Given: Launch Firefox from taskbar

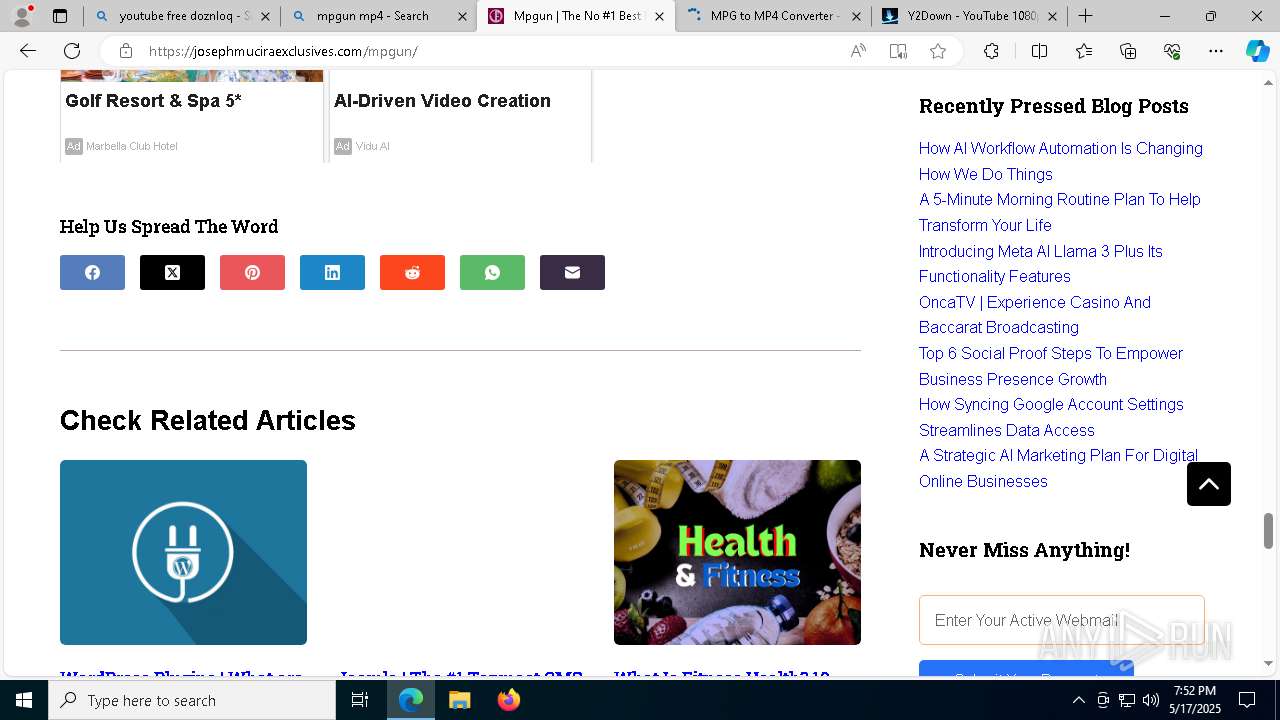Looking at the screenshot, I should click(508, 700).
